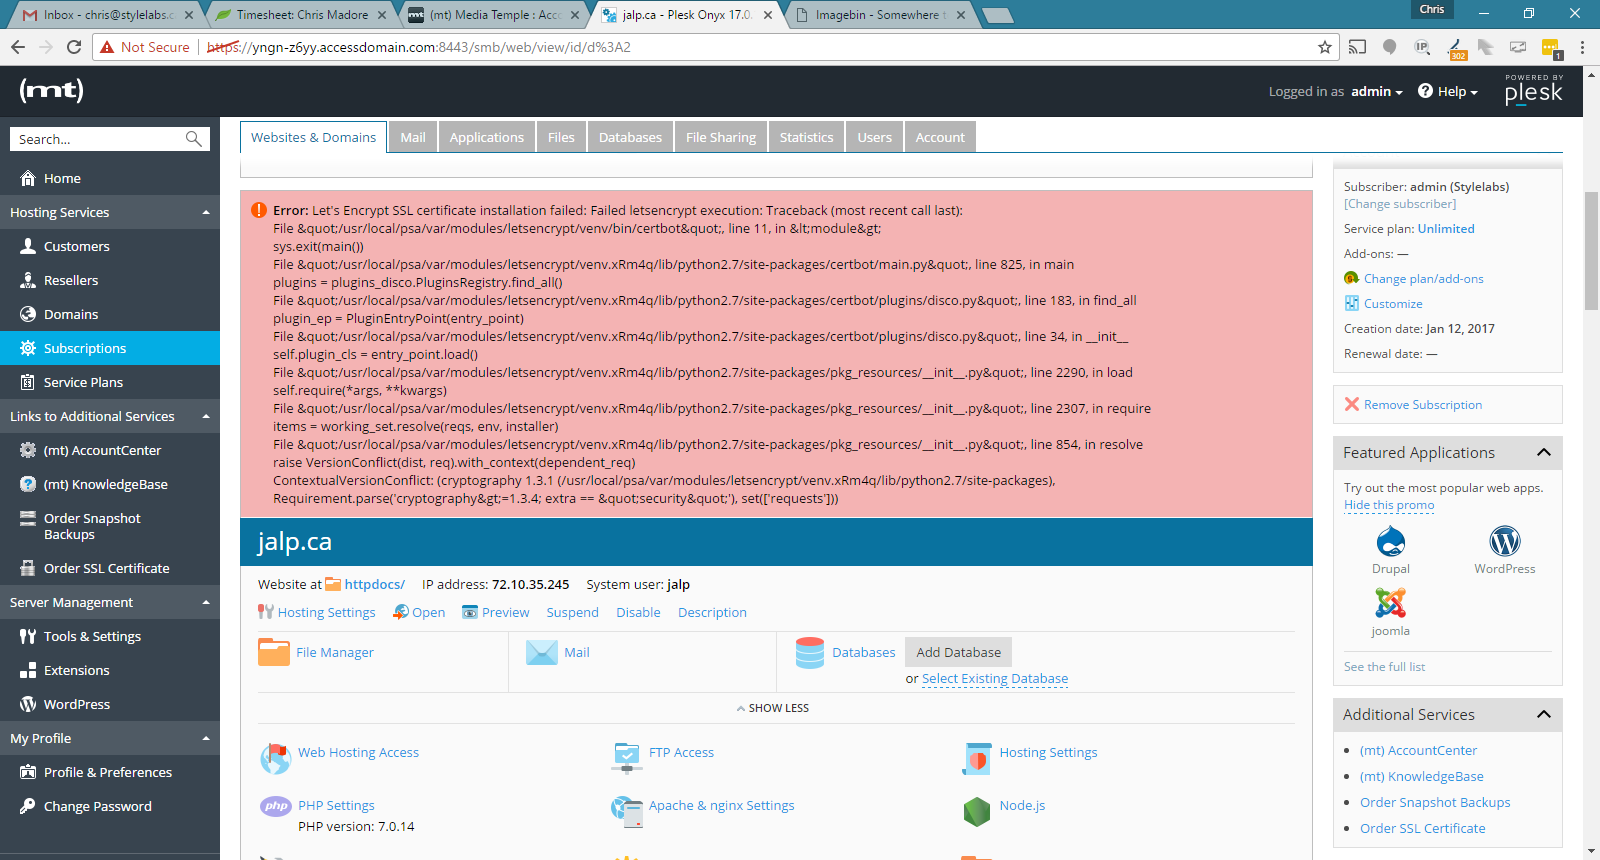Viewport: 1600px width, 860px height.
Task: Click the (mt) KnowledgeBase icon in sidebar
Action: 28,484
